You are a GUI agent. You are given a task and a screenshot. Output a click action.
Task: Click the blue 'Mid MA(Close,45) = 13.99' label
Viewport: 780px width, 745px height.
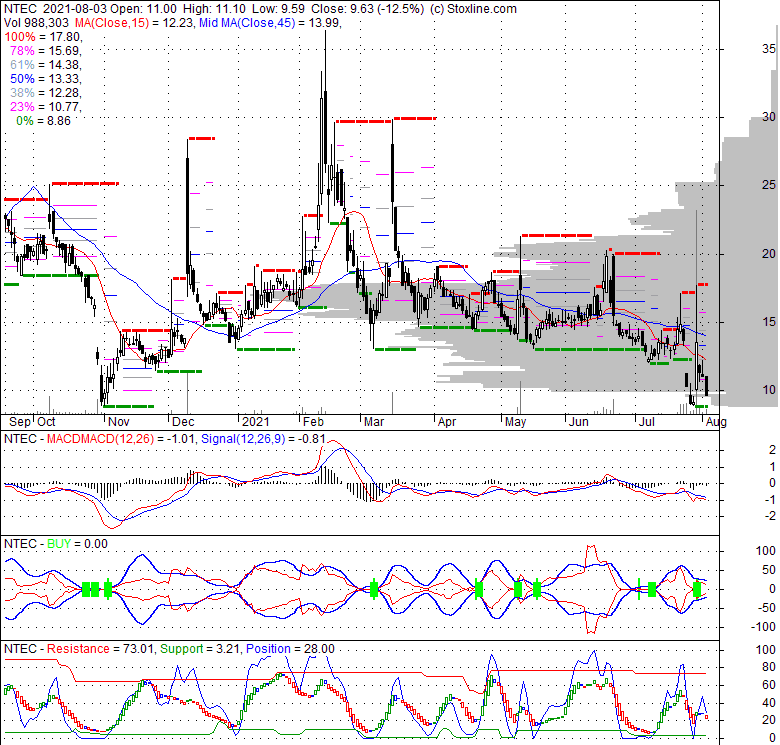click(x=270, y=22)
